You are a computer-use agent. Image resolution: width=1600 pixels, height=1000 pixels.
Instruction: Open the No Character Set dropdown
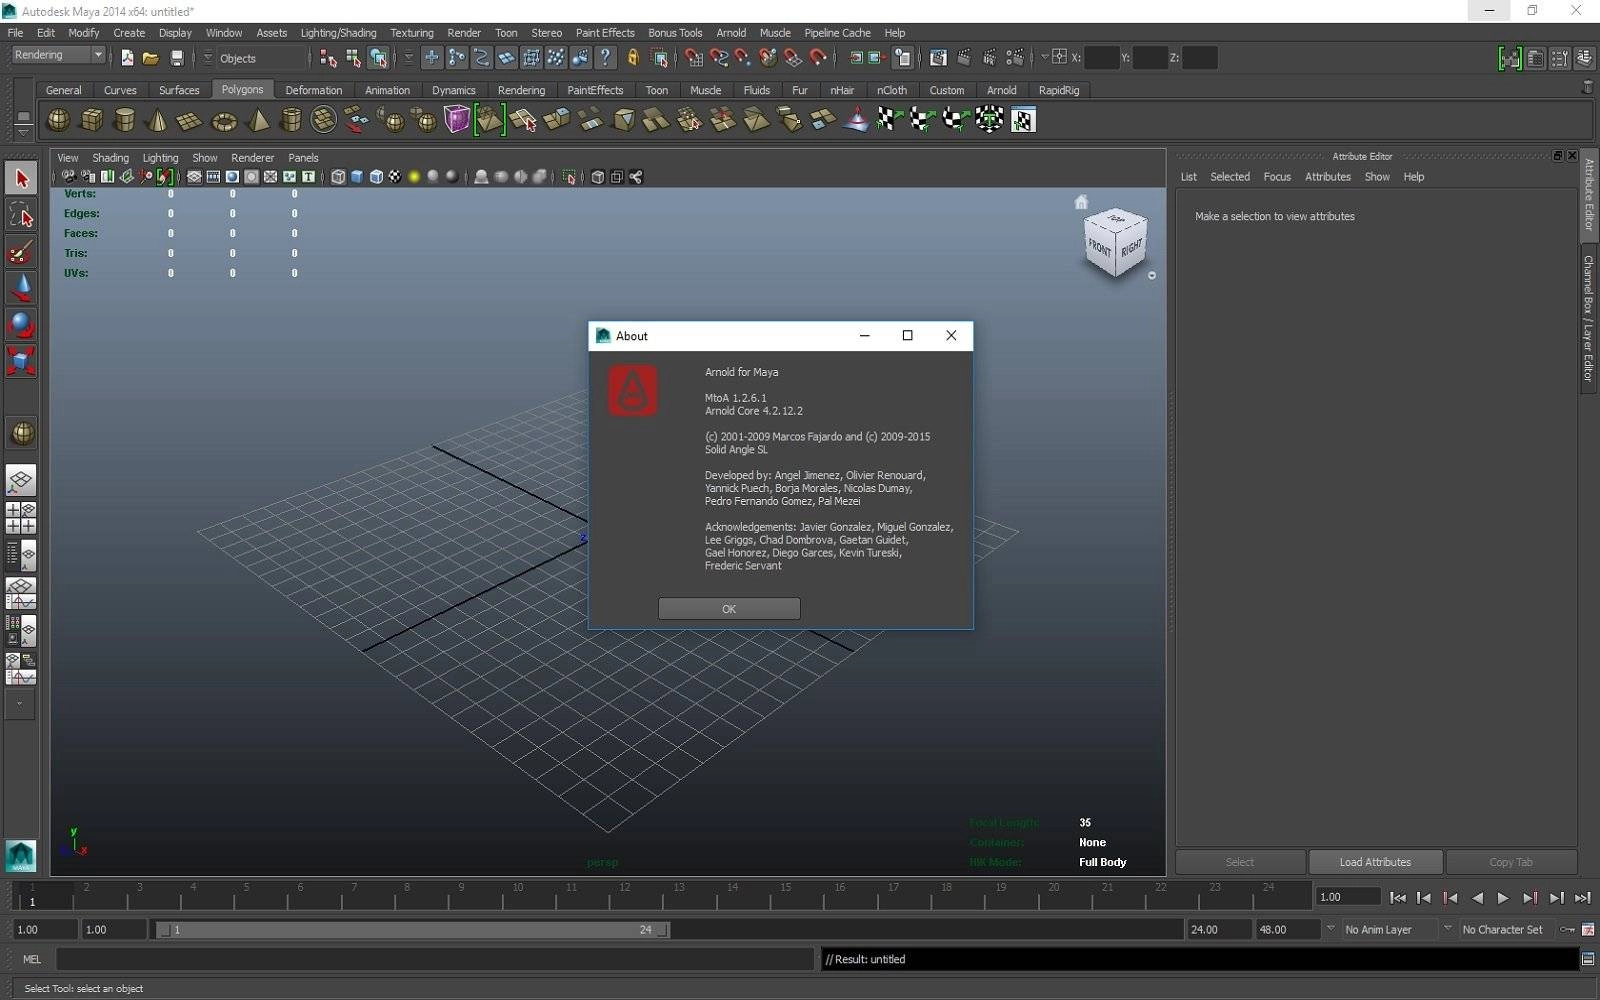pos(1447,929)
